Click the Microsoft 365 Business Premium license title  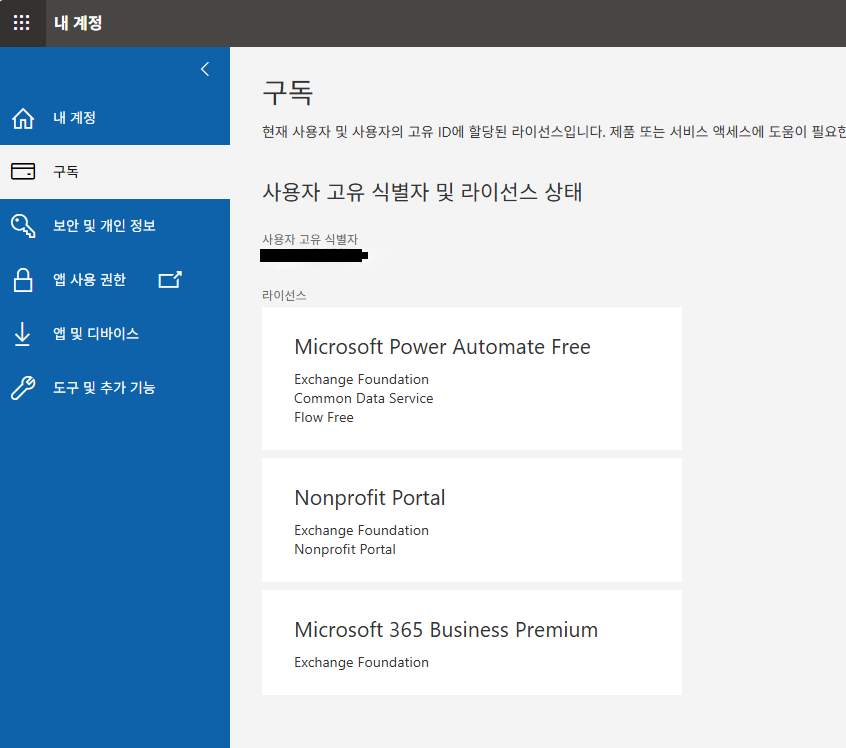click(x=446, y=630)
